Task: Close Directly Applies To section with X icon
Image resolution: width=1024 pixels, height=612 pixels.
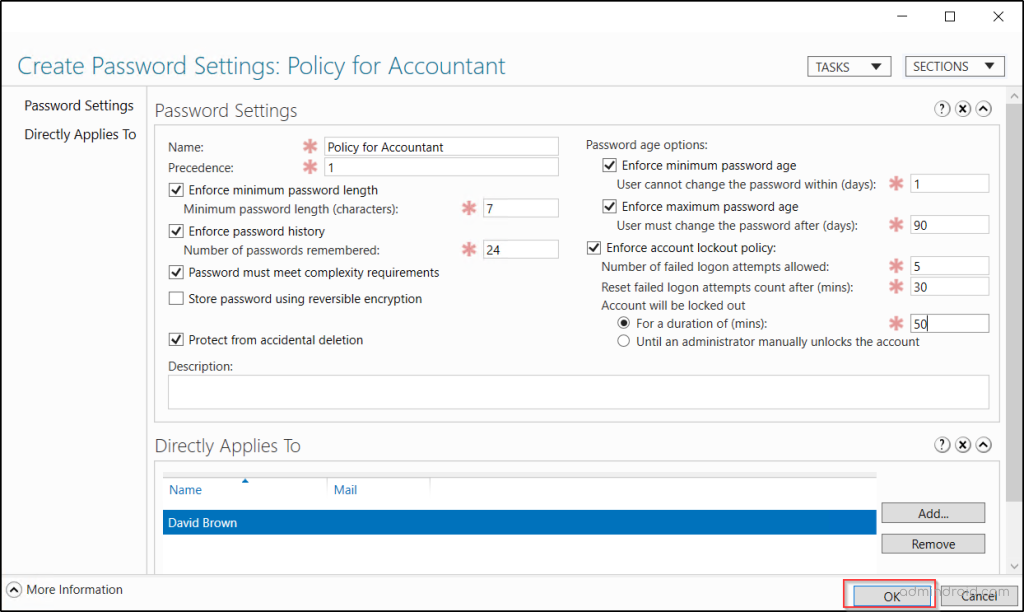Action: click(x=962, y=445)
